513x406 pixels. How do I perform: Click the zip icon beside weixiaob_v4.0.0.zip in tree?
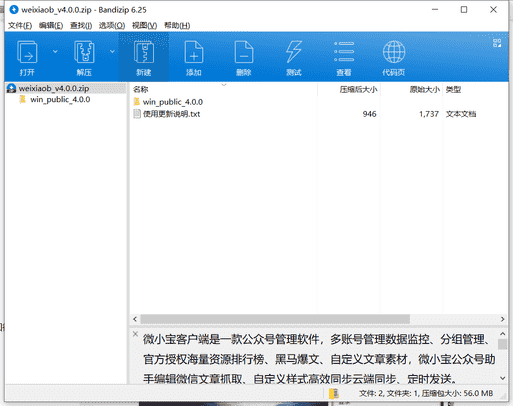click(x=12, y=88)
